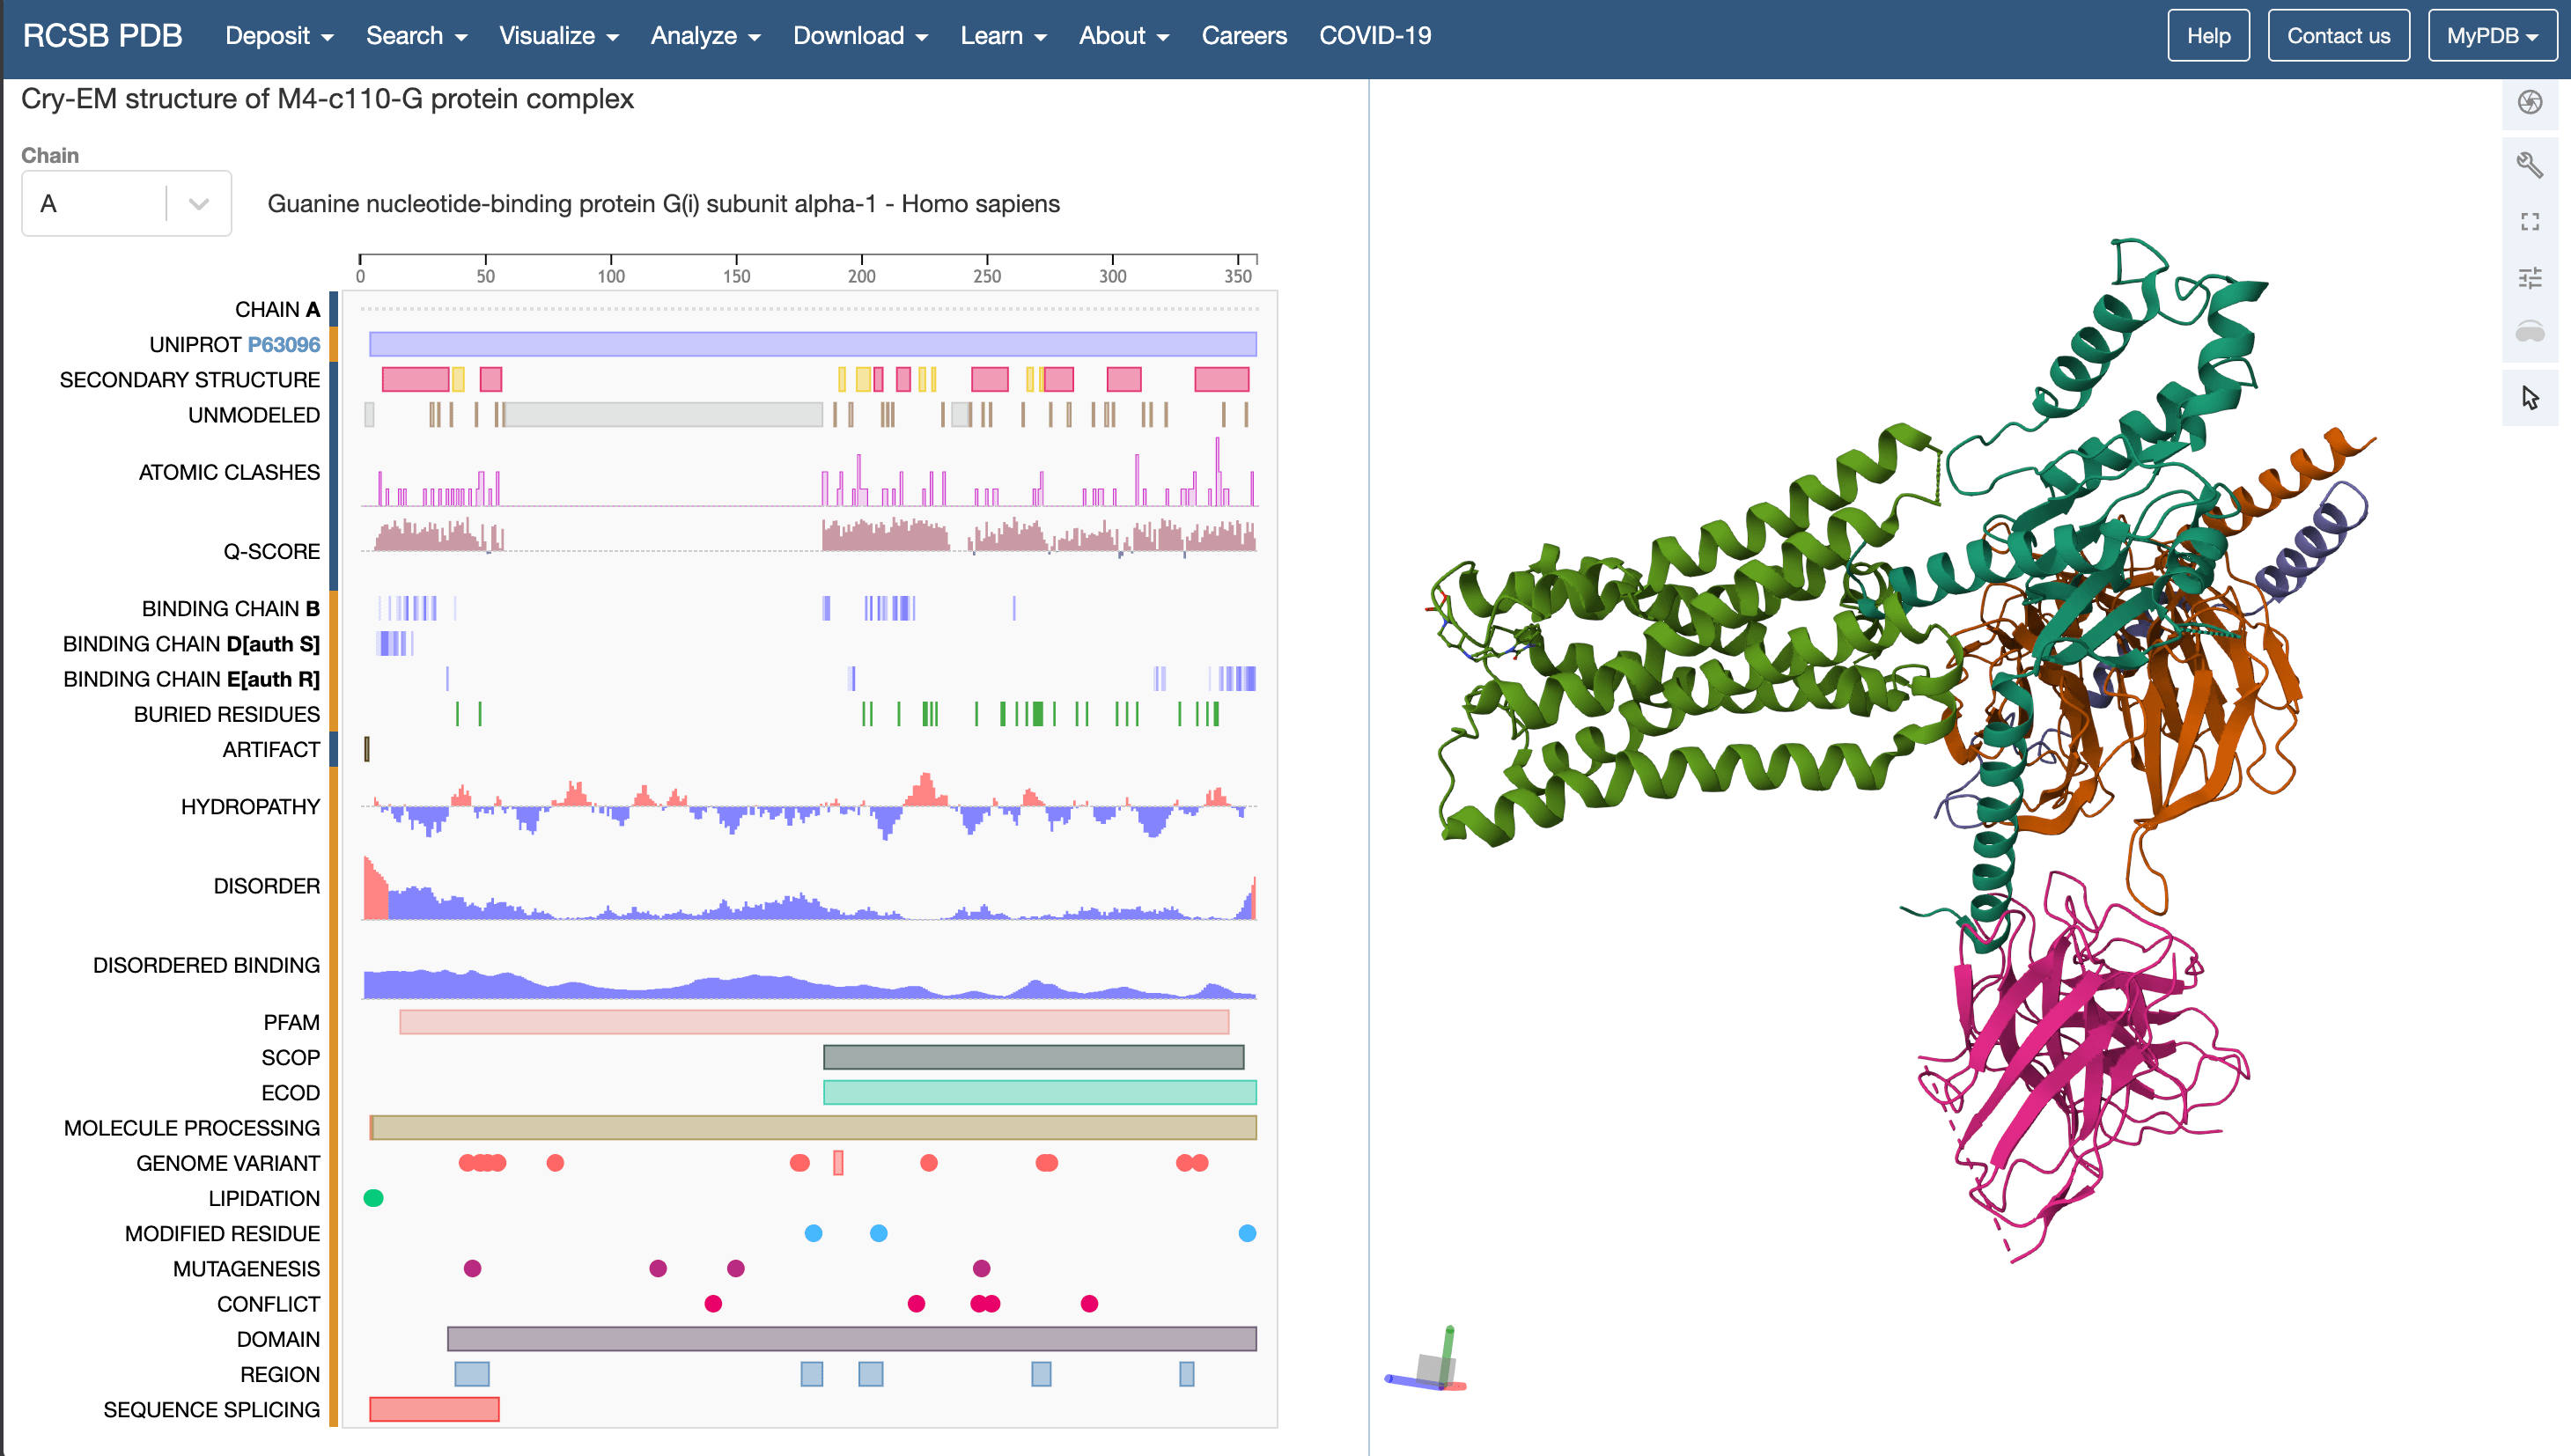
Task: Open the wrench controls panel icon
Action: click(x=2529, y=164)
